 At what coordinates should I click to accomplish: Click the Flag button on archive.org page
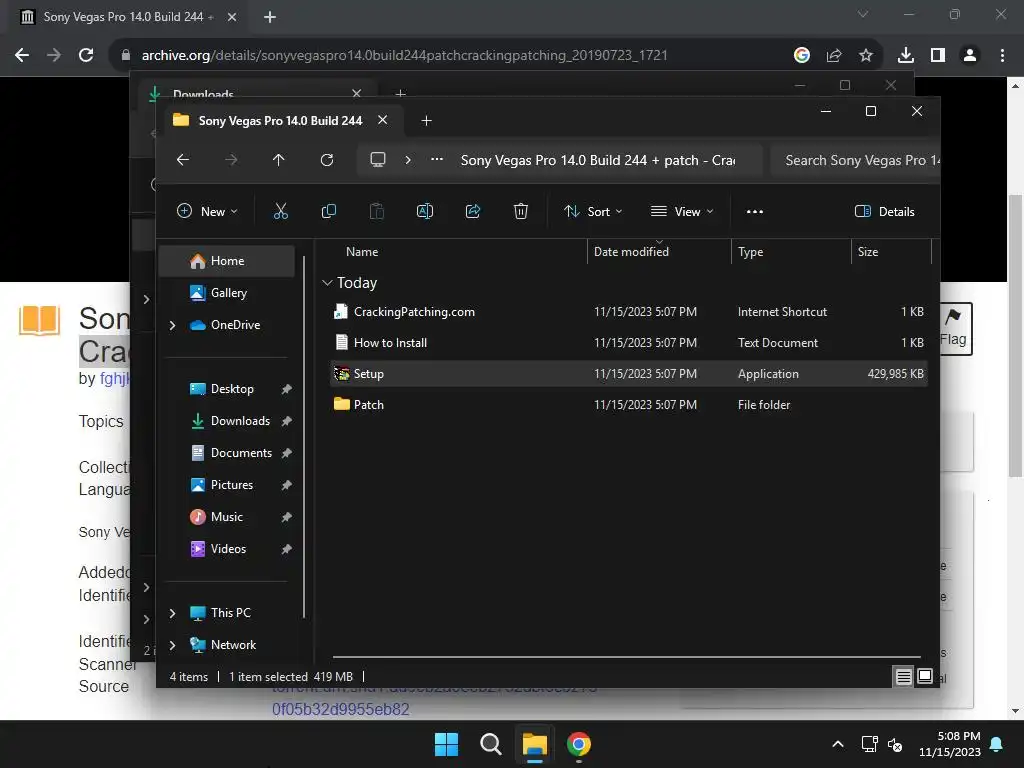[956, 328]
